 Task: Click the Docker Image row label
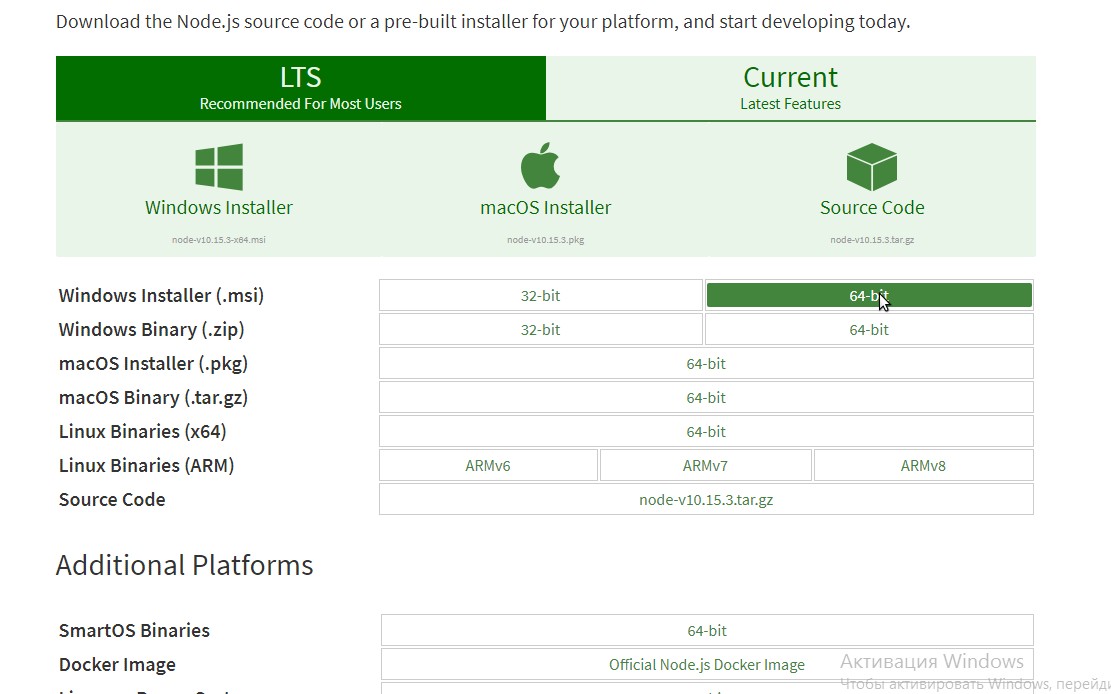tap(118, 664)
